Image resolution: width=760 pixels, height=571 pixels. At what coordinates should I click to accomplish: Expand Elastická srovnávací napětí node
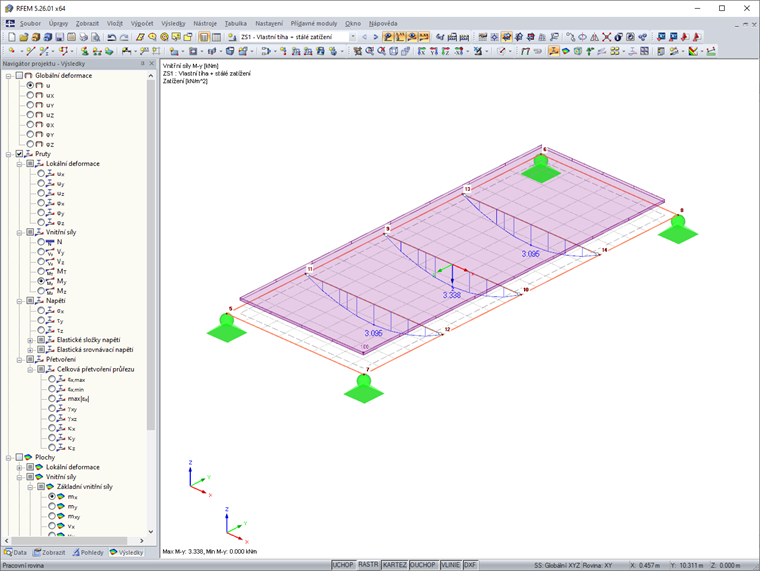(30, 349)
